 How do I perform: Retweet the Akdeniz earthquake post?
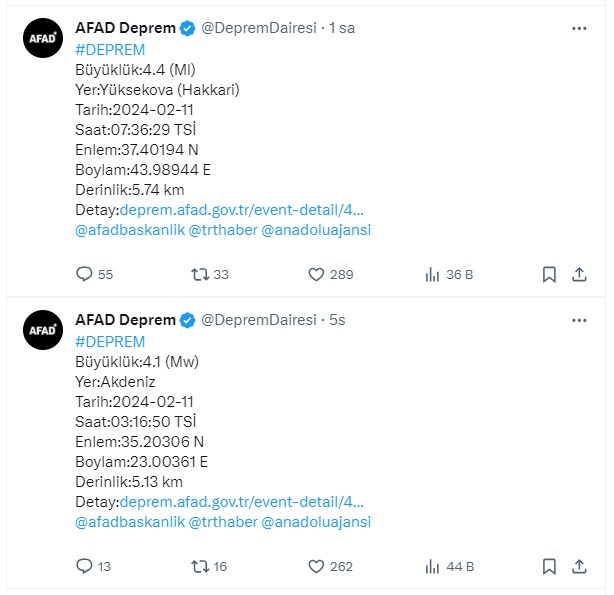tap(209, 566)
